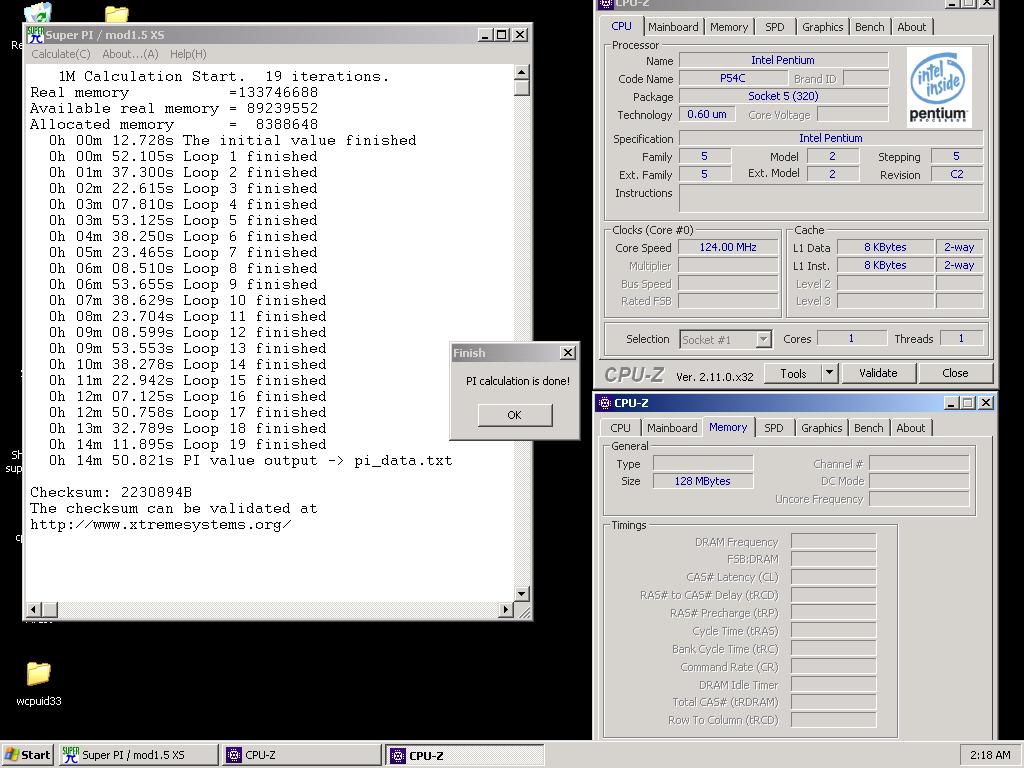Click the Package Socket 5 (320) field
1024x768 pixels.
(x=783, y=96)
